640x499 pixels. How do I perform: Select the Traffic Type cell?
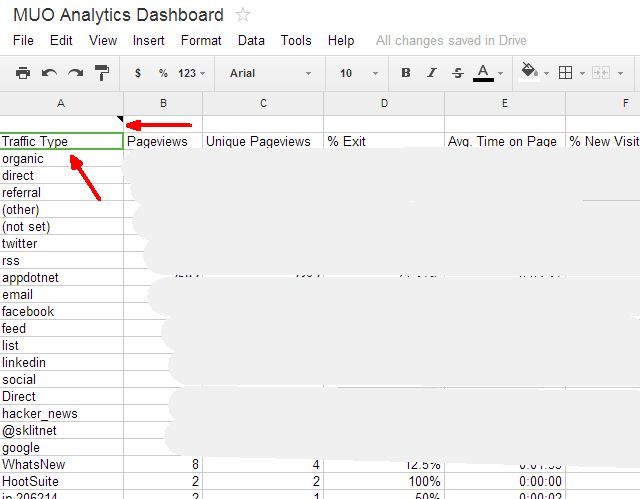click(61, 141)
